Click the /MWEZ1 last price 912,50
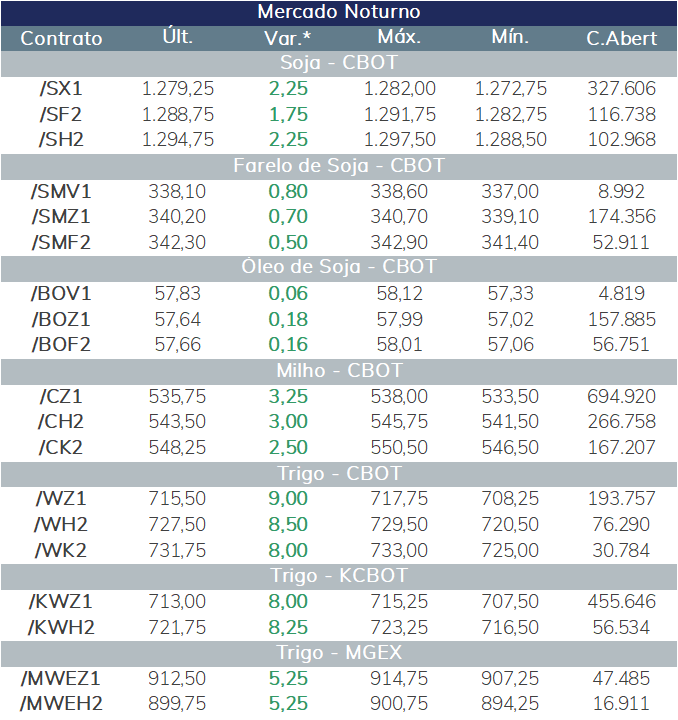678x720 pixels. click(177, 679)
